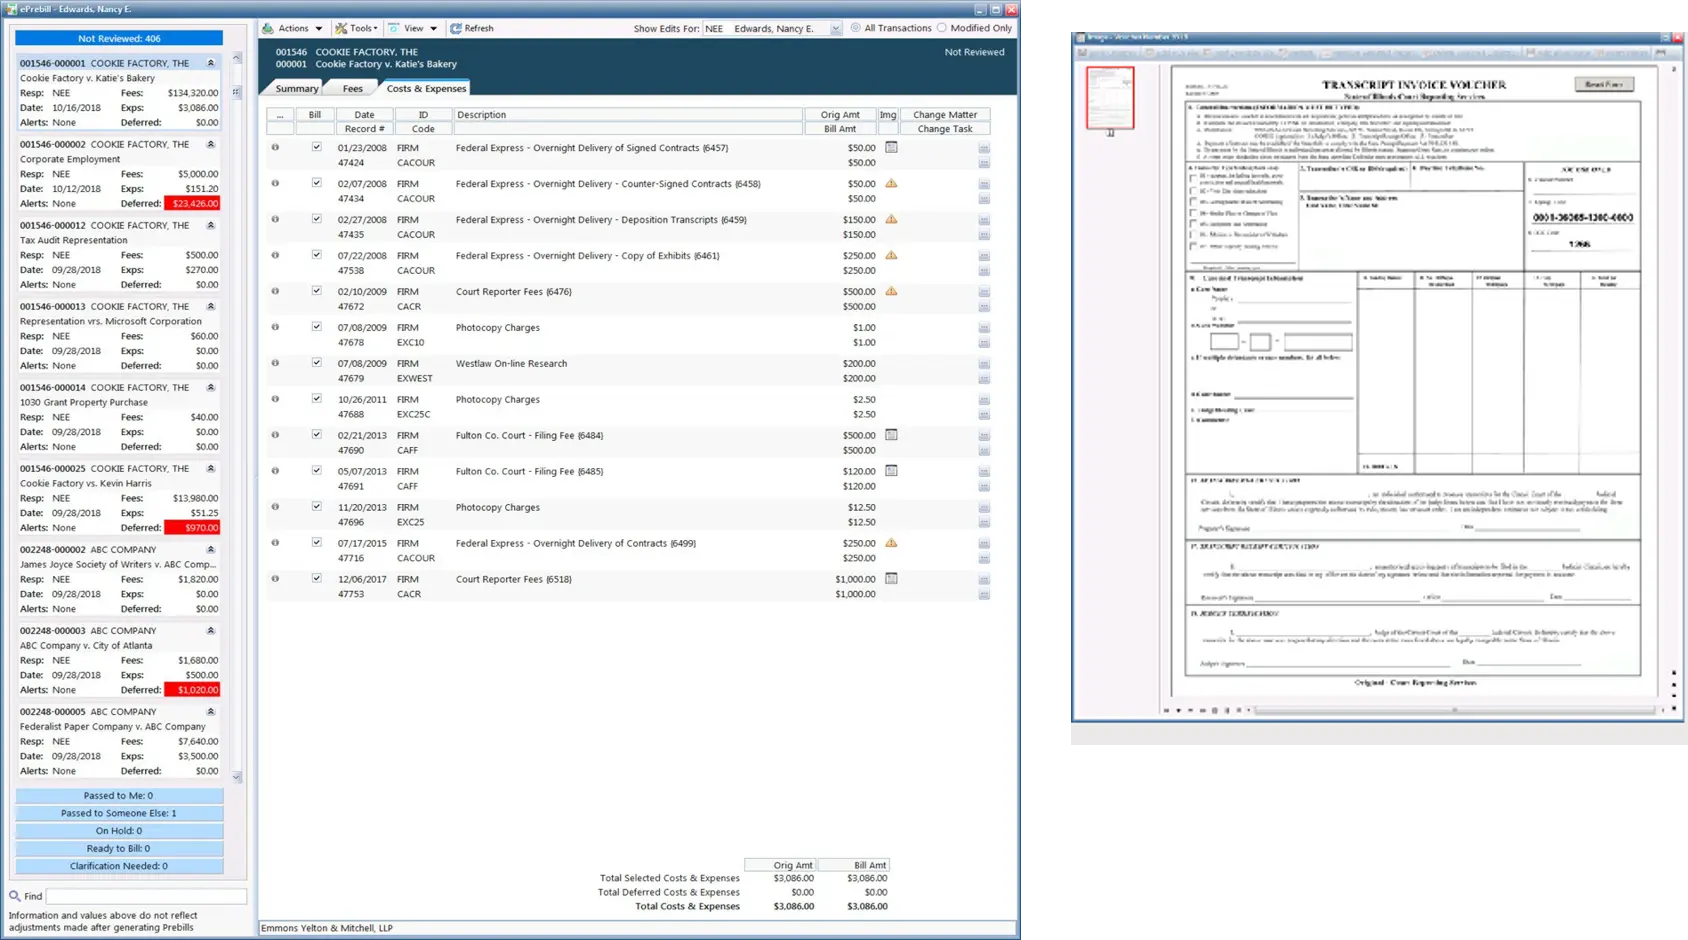Open the View dropdown arrow
Viewport: 1688px width, 940px height.
[434, 27]
